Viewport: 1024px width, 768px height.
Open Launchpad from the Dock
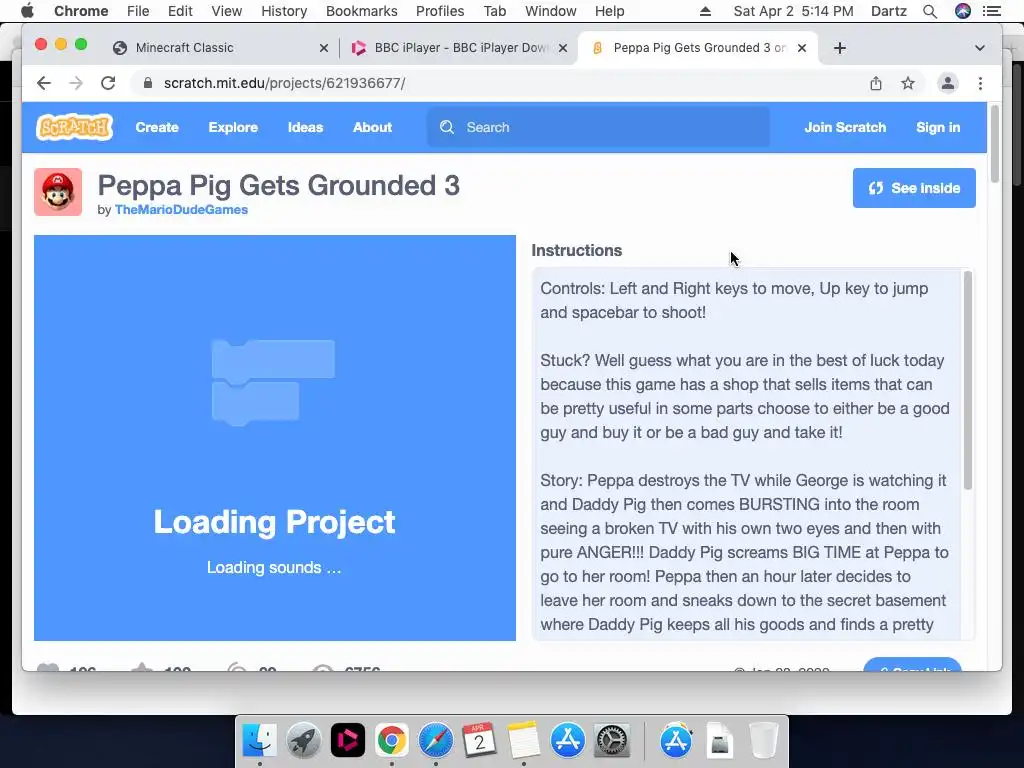[x=304, y=741]
